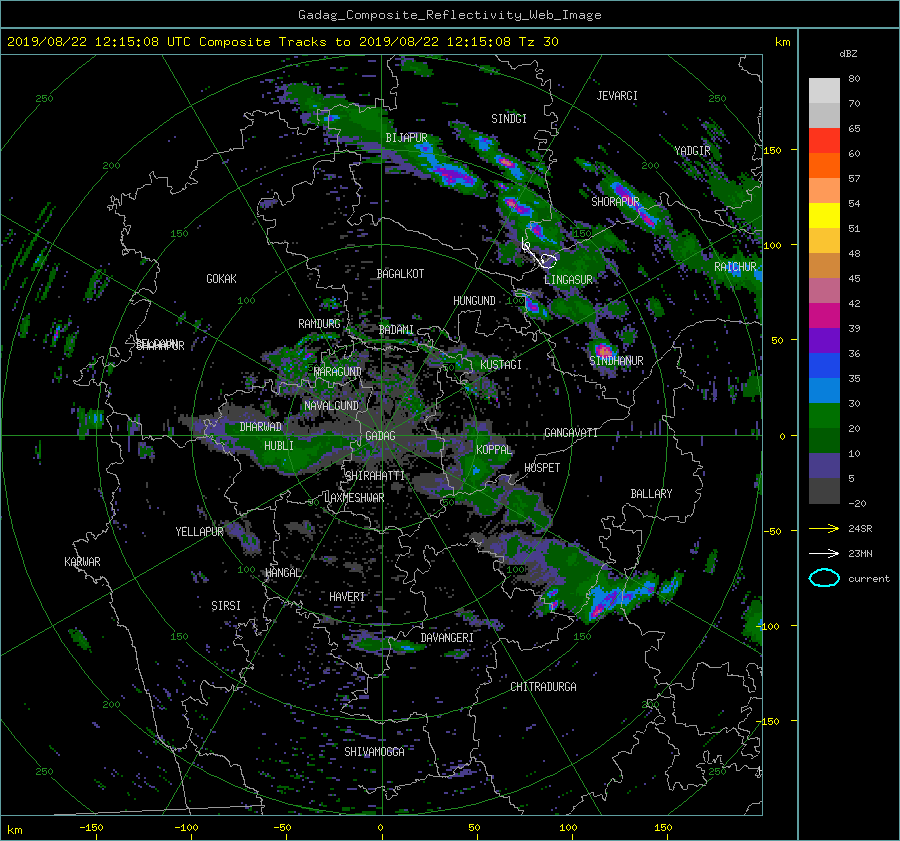Click the 'BAGALKOT' city label

[x=400, y=274]
